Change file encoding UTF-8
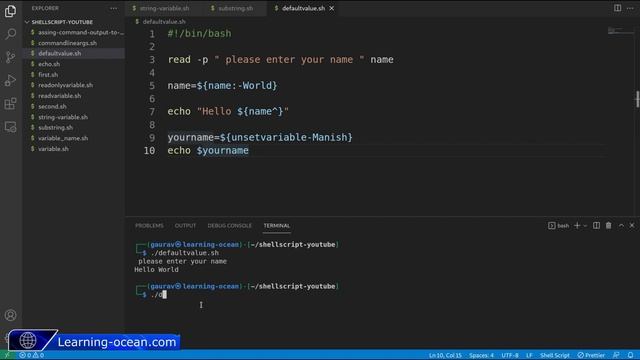The height and width of the screenshot is (360, 640). click(x=510, y=355)
